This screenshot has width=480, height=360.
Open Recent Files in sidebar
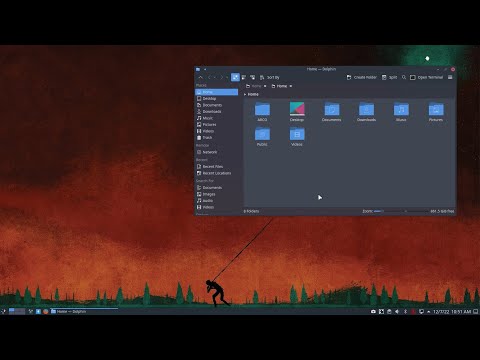coord(216,166)
